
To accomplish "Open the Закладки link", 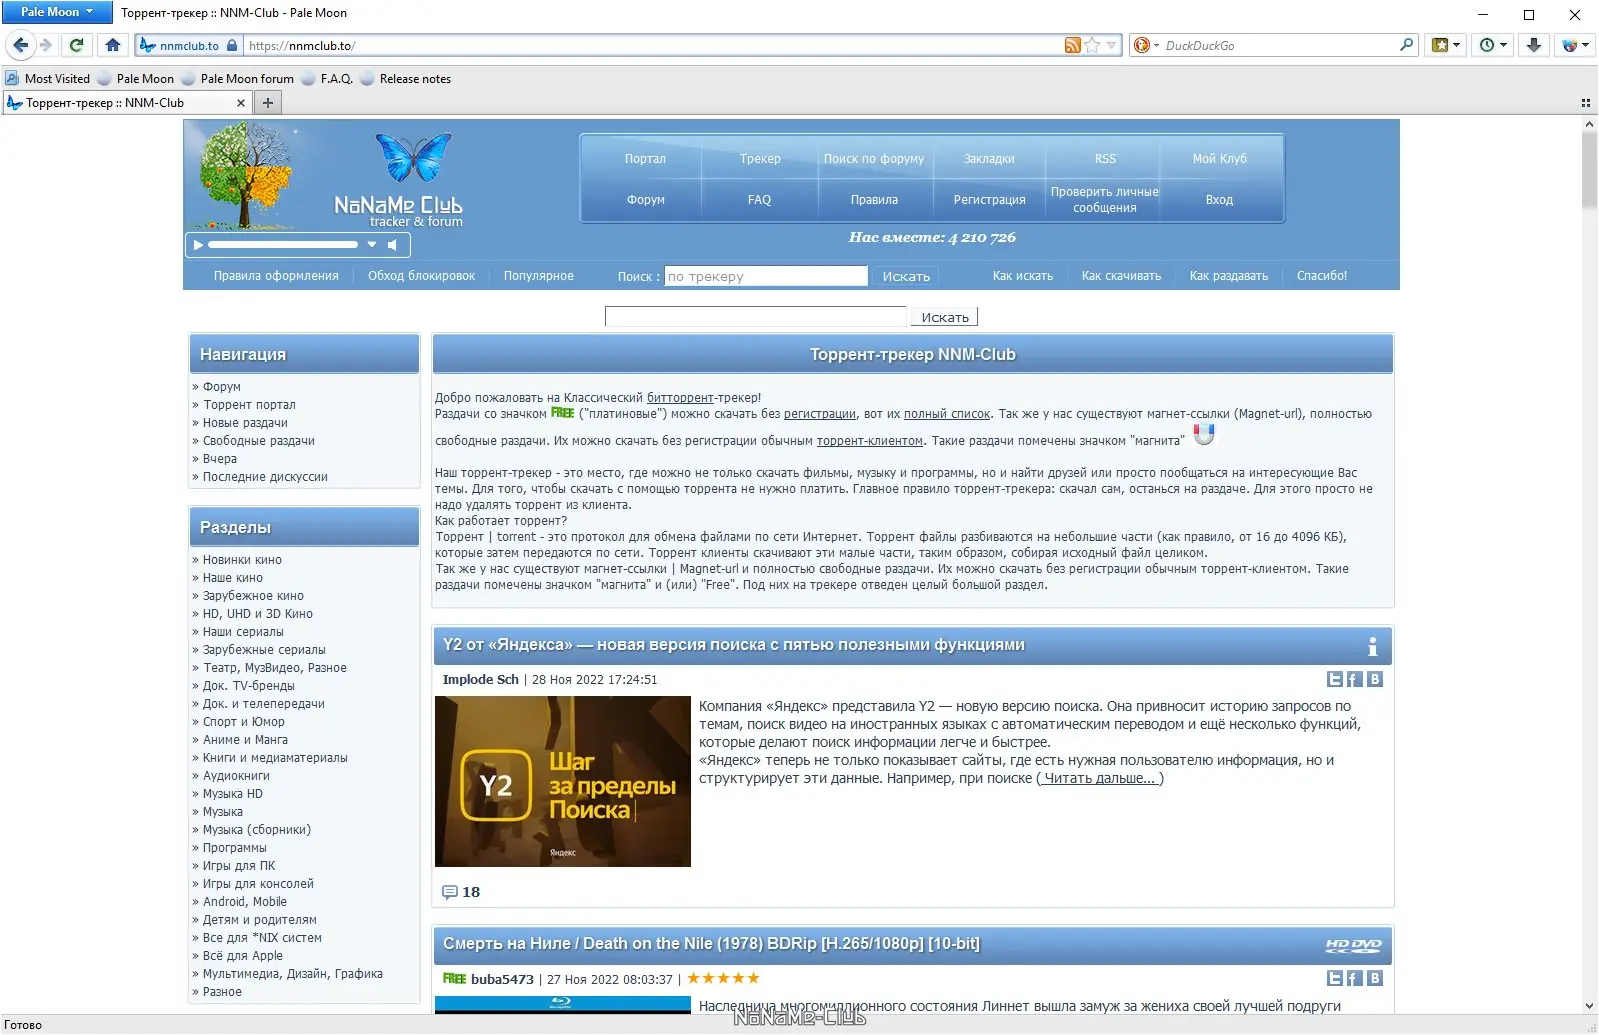I will (989, 159).
